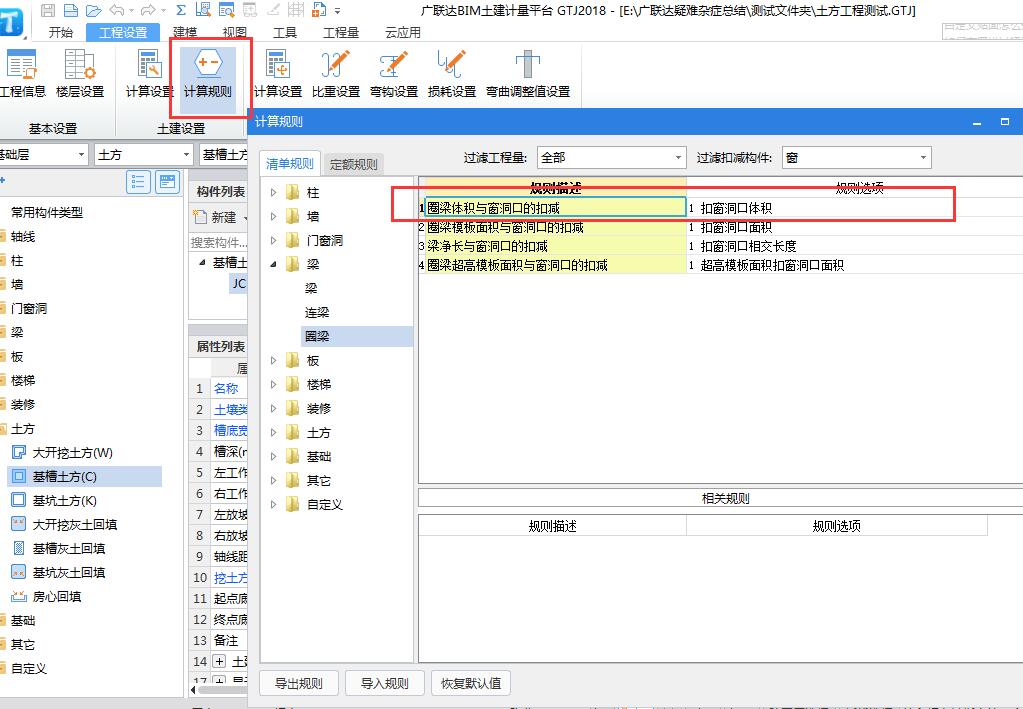1023x709 pixels.
Task: Select 自定义 folder in rules tree
Action: [324, 504]
